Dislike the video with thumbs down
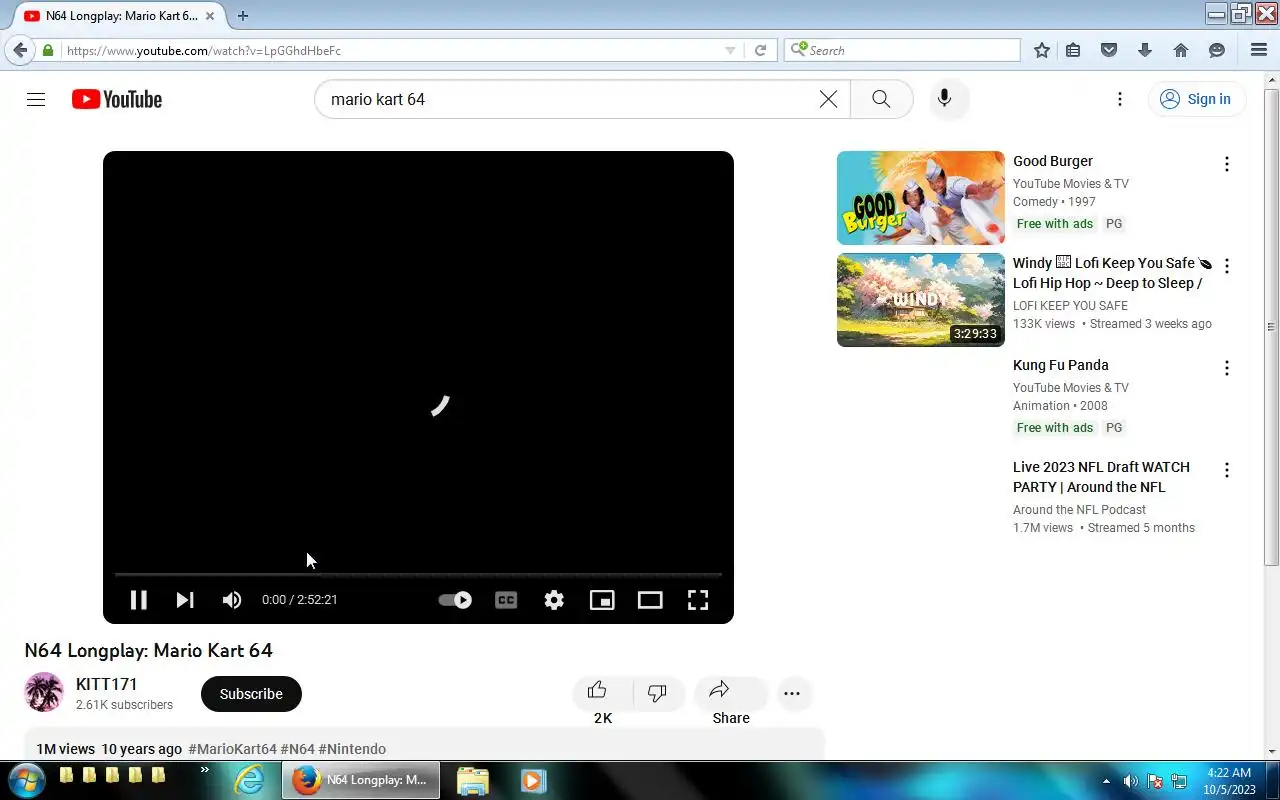1280x800 pixels. 657,692
